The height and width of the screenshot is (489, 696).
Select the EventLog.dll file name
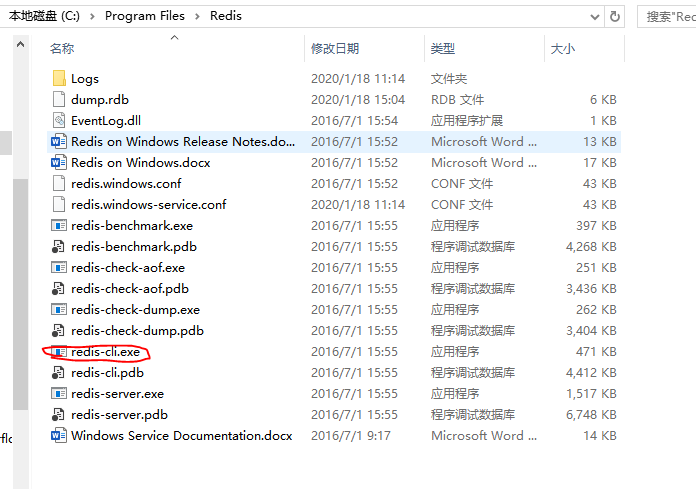106,121
